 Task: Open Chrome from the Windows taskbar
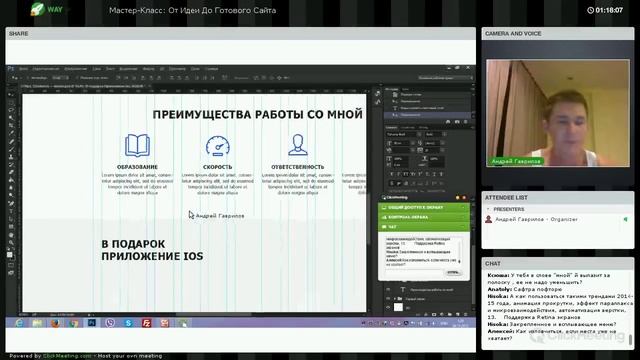tap(73, 323)
